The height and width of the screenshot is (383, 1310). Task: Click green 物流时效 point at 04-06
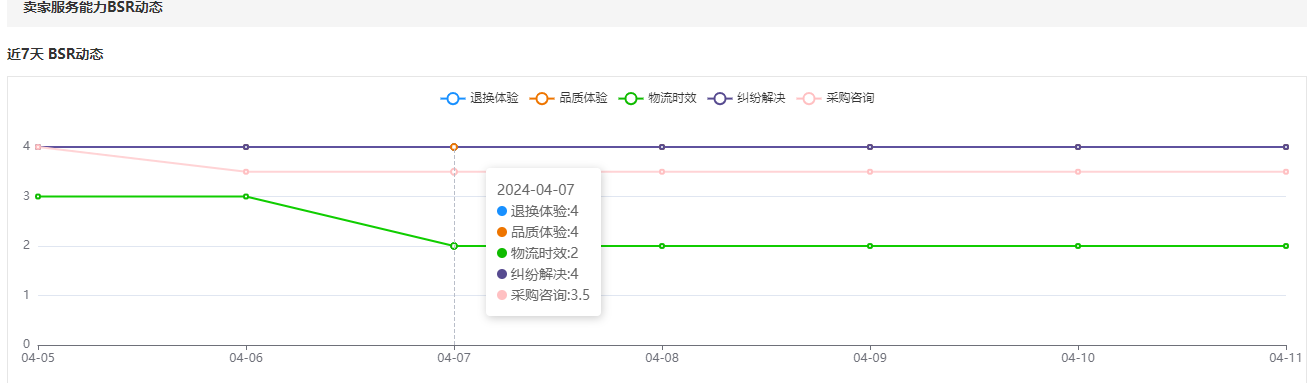point(246,196)
